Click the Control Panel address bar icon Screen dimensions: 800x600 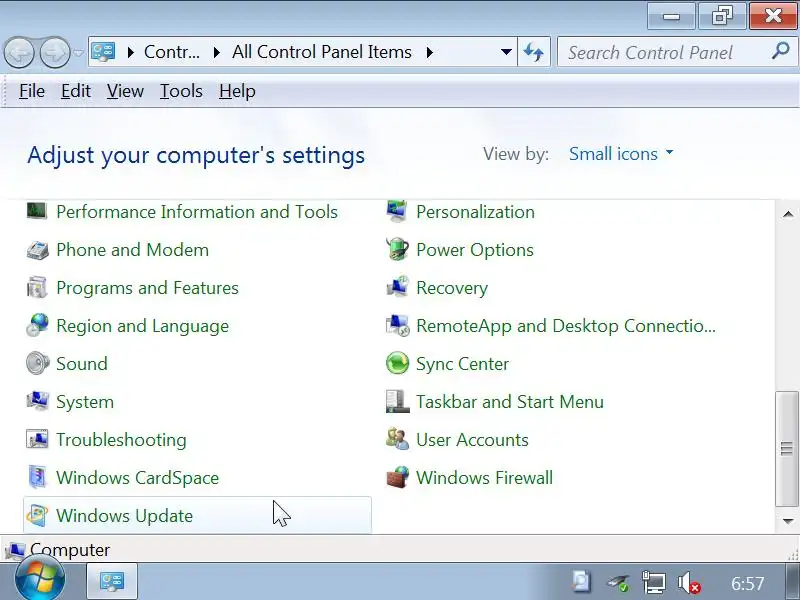[x=104, y=52]
